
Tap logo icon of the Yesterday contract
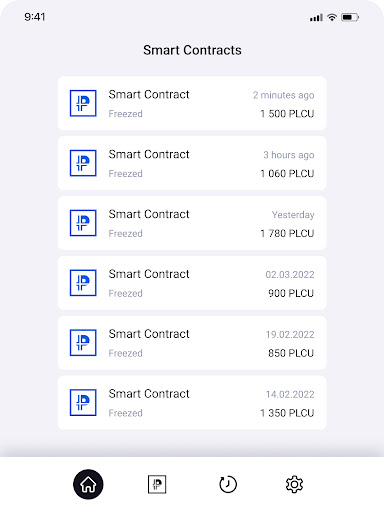click(83, 223)
